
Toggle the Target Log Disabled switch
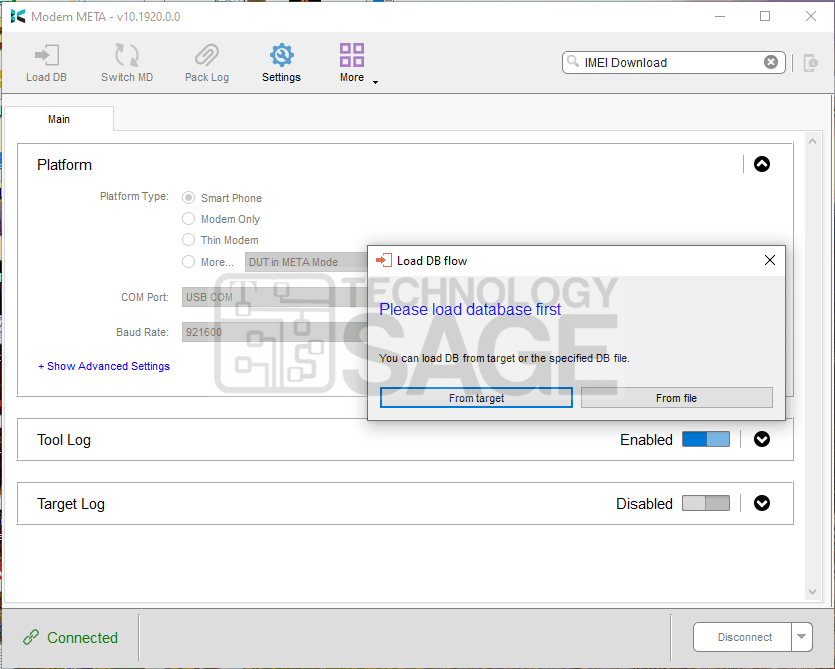pyautogui.click(x=706, y=503)
